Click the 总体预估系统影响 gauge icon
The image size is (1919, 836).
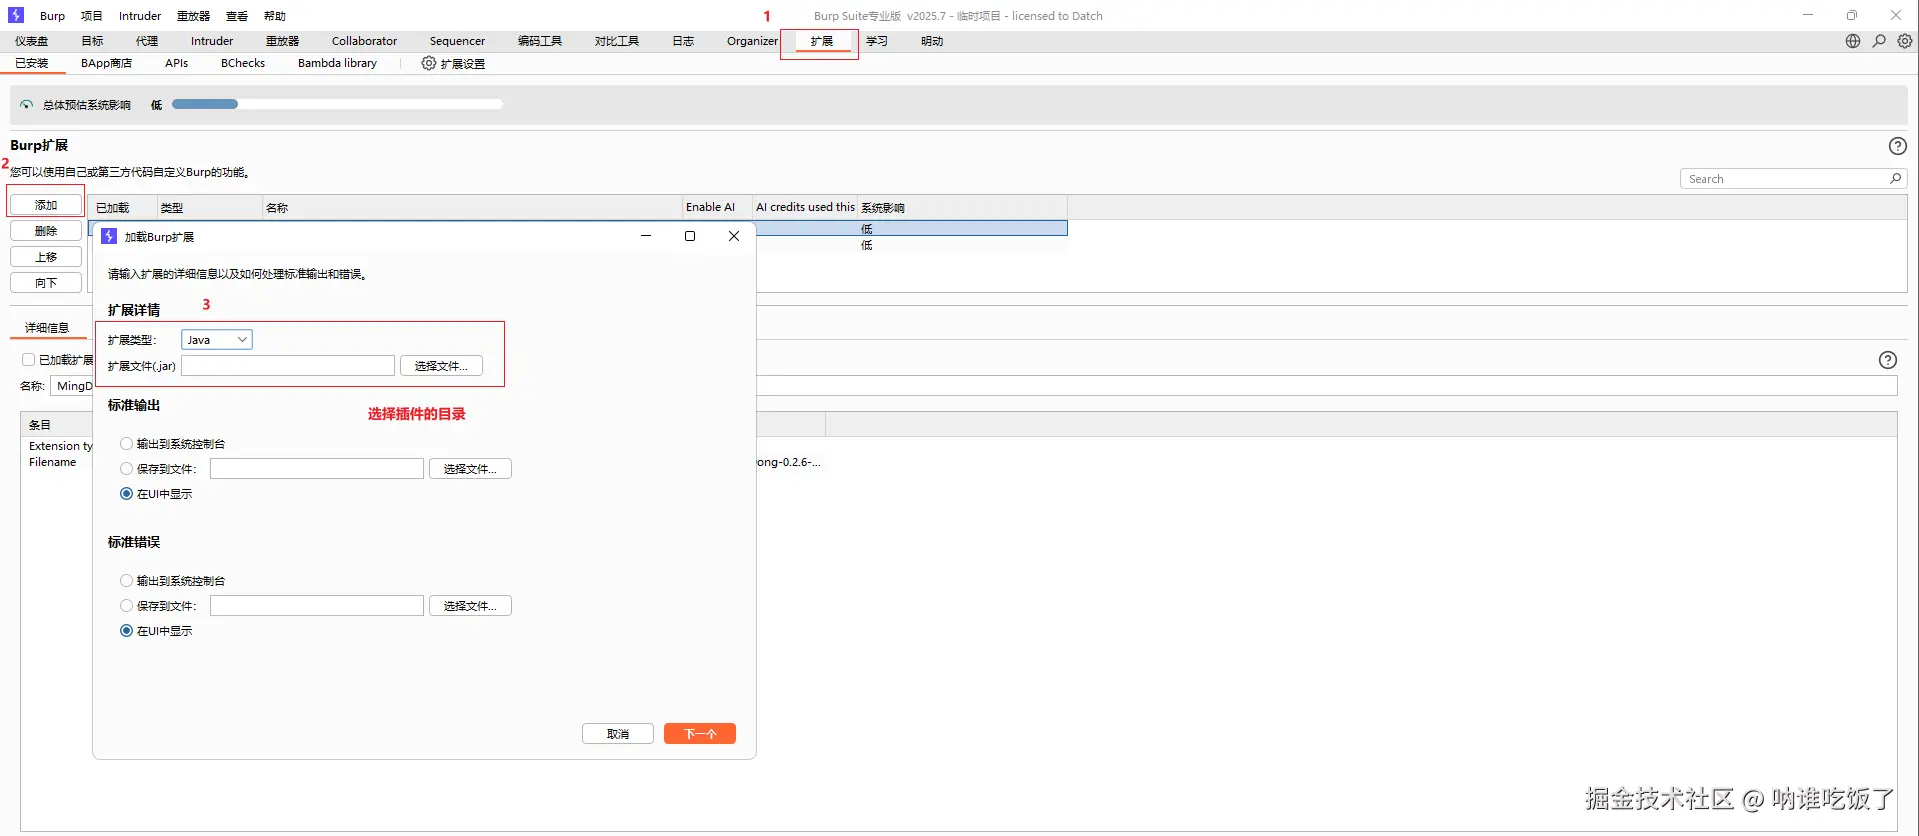click(x=26, y=104)
